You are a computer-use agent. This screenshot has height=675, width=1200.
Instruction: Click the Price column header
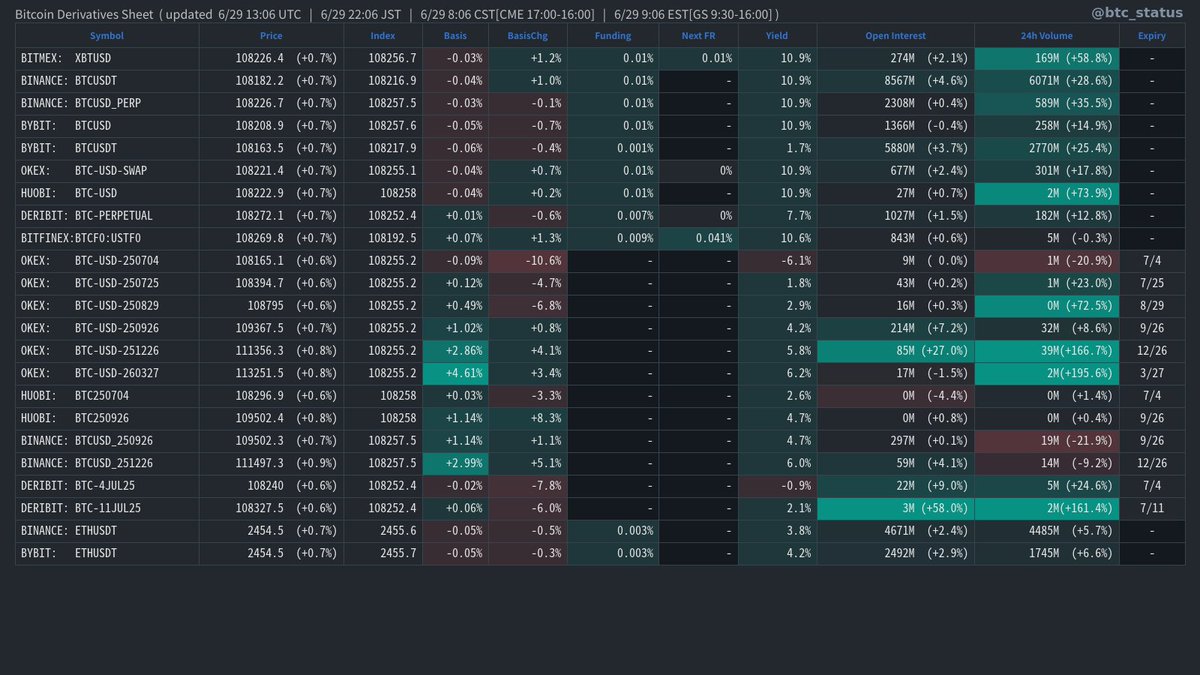click(271, 36)
